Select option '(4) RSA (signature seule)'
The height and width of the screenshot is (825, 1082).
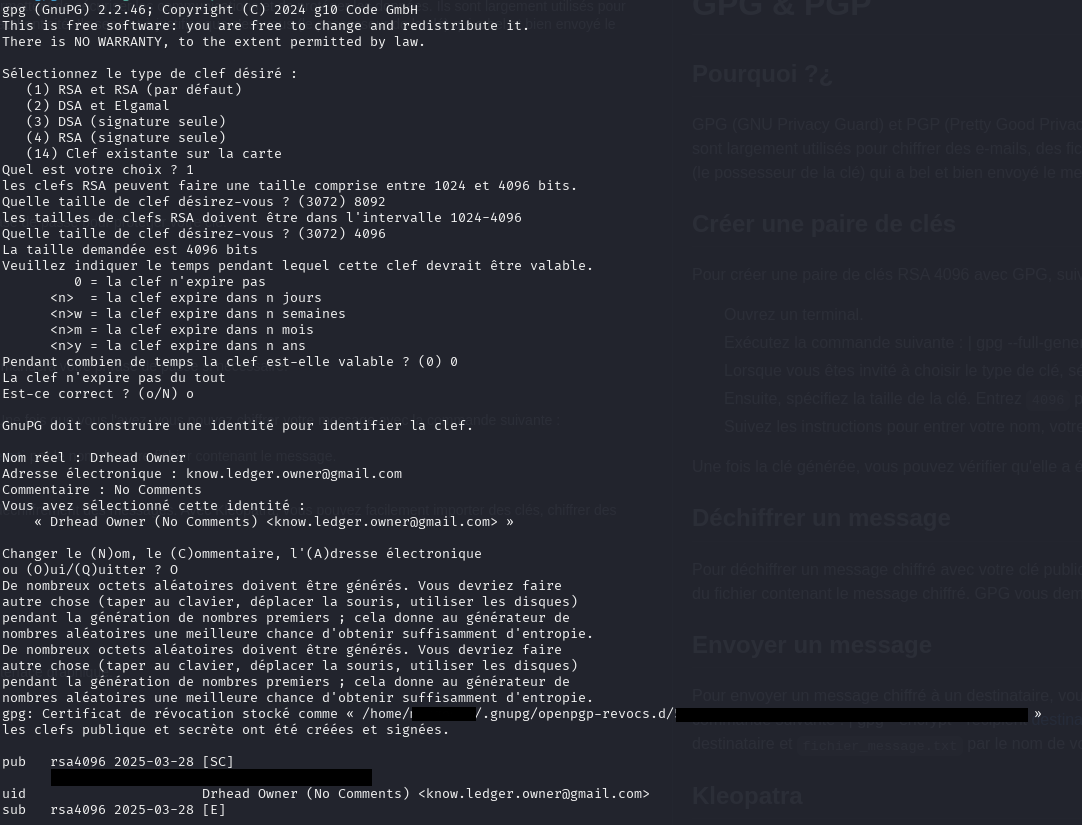coord(126,138)
